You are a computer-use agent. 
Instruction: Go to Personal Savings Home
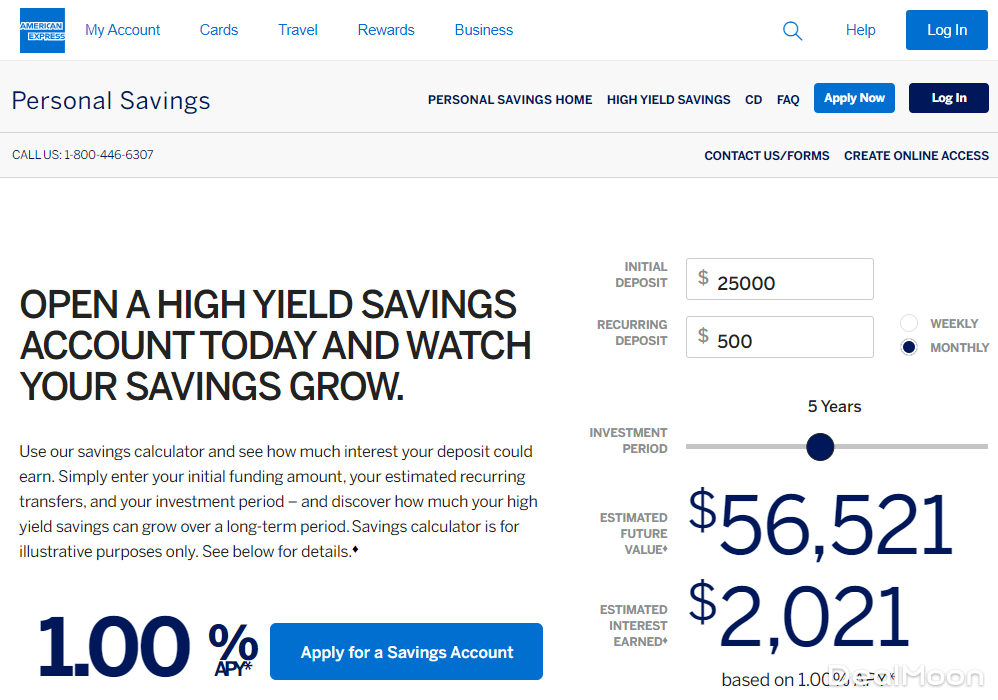click(x=510, y=100)
